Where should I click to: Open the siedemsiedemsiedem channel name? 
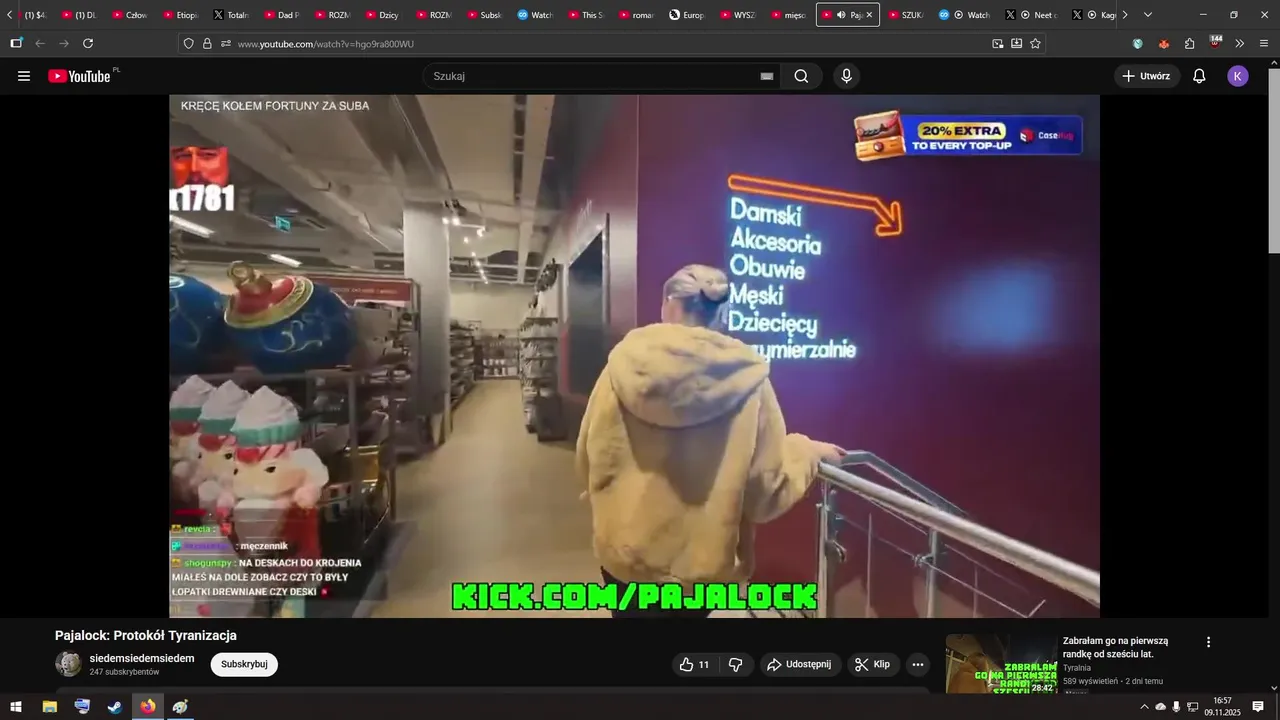[x=142, y=658]
